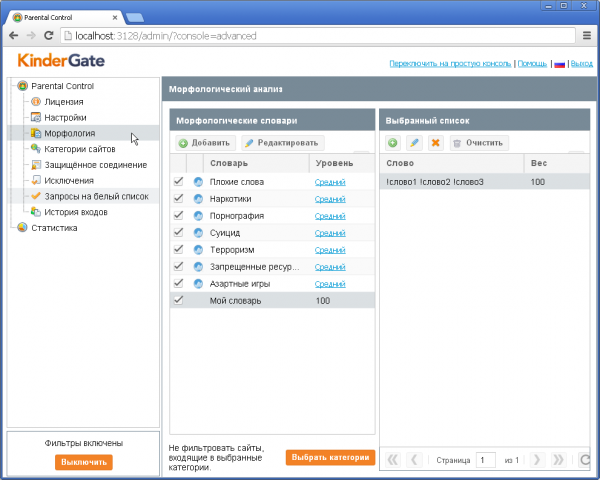Click the Выключить filters button
Screen dimensions: 600x480
[84, 462]
